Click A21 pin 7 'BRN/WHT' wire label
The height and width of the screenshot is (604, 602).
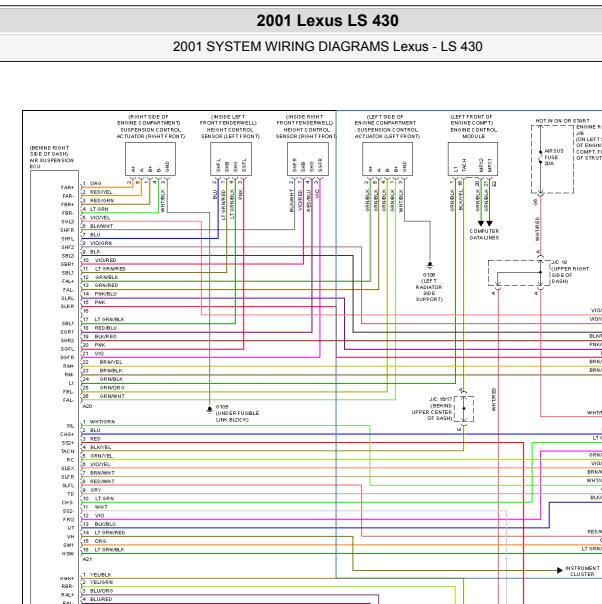click(102, 473)
